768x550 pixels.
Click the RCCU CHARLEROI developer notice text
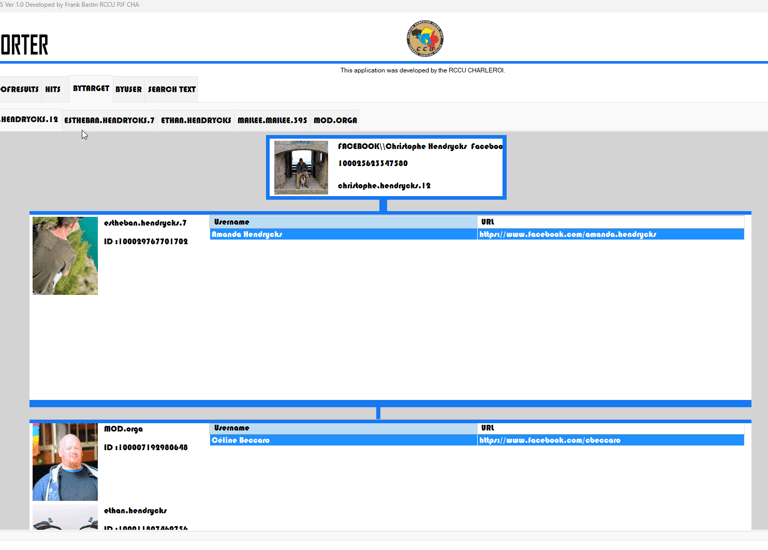pyautogui.click(x=423, y=71)
